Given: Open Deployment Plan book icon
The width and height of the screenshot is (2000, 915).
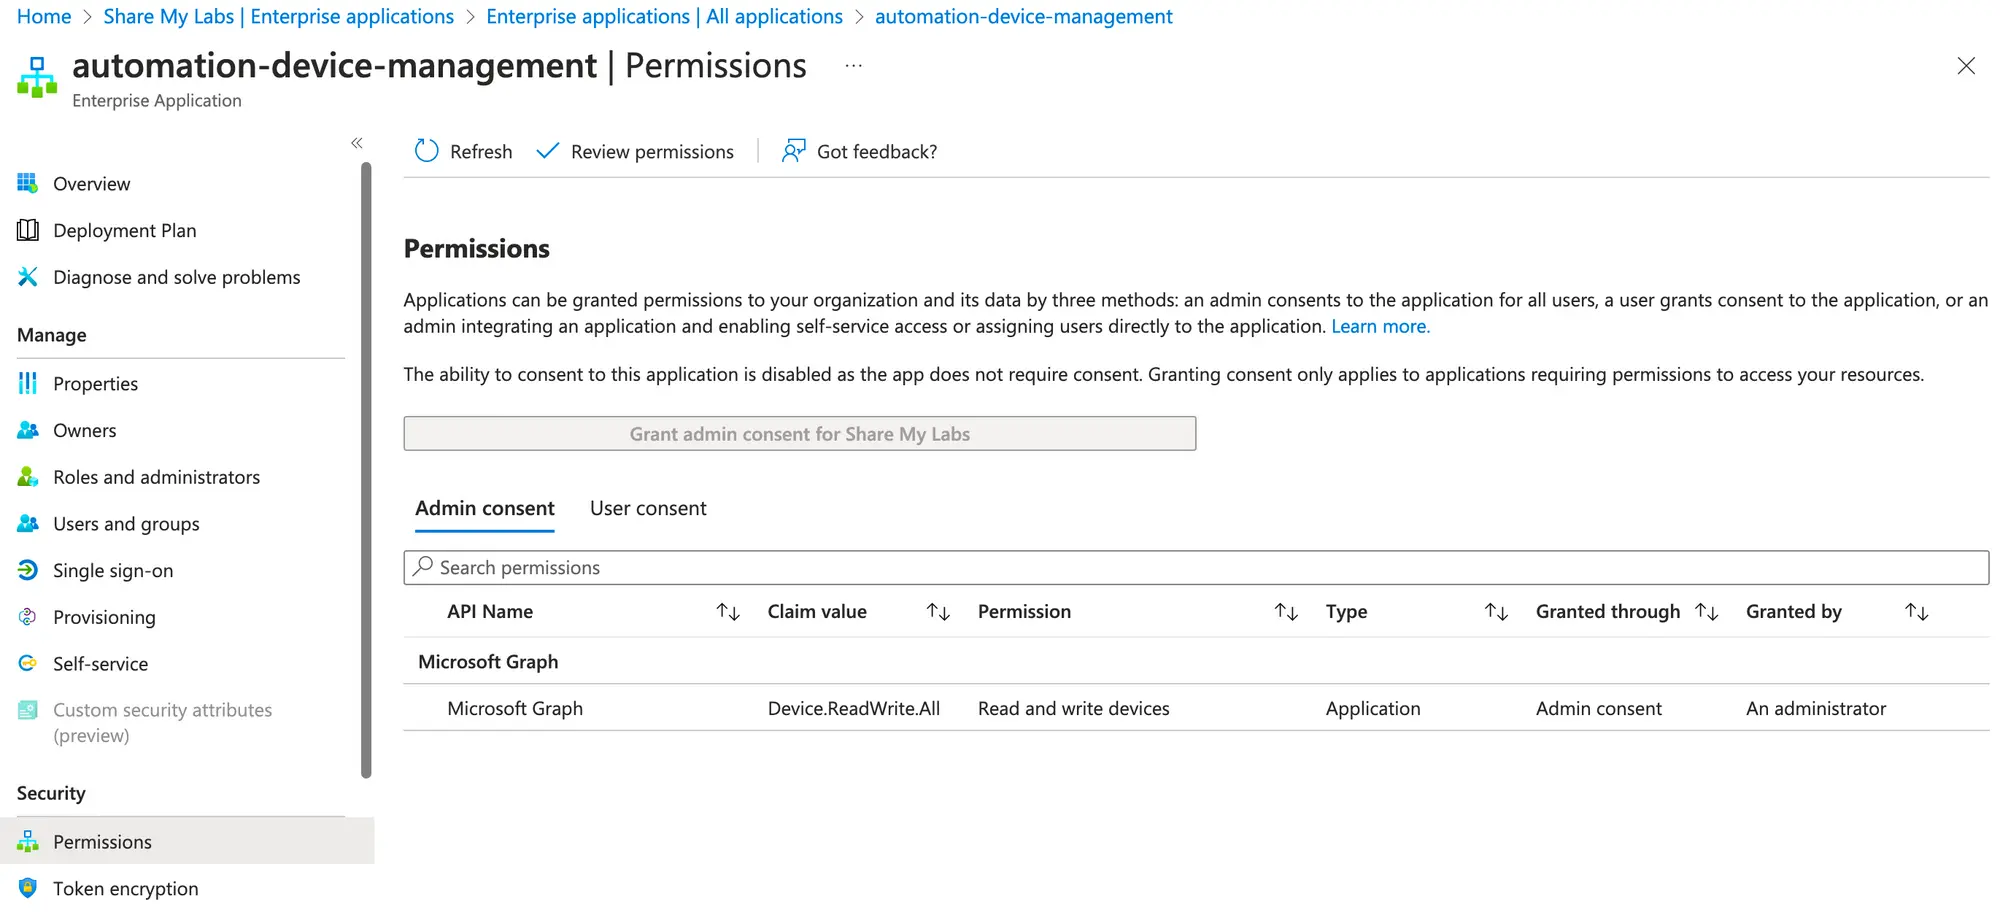Looking at the screenshot, I should pyautogui.click(x=28, y=231).
